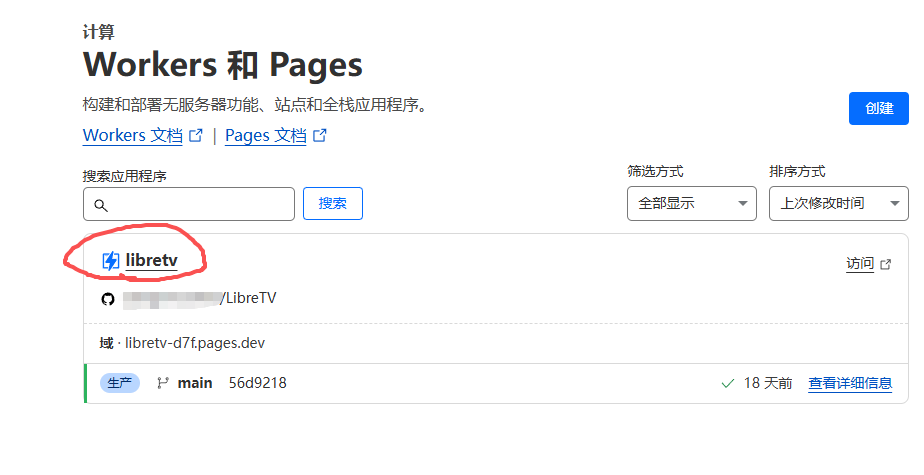The image size is (924, 475).
Task: Open the 上次修改时间 sort dropdown
Action: [x=837, y=203]
